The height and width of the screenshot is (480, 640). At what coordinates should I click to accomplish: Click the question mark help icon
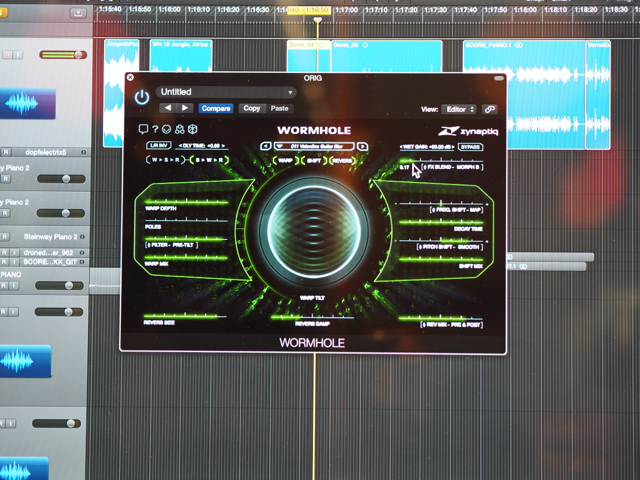155,129
